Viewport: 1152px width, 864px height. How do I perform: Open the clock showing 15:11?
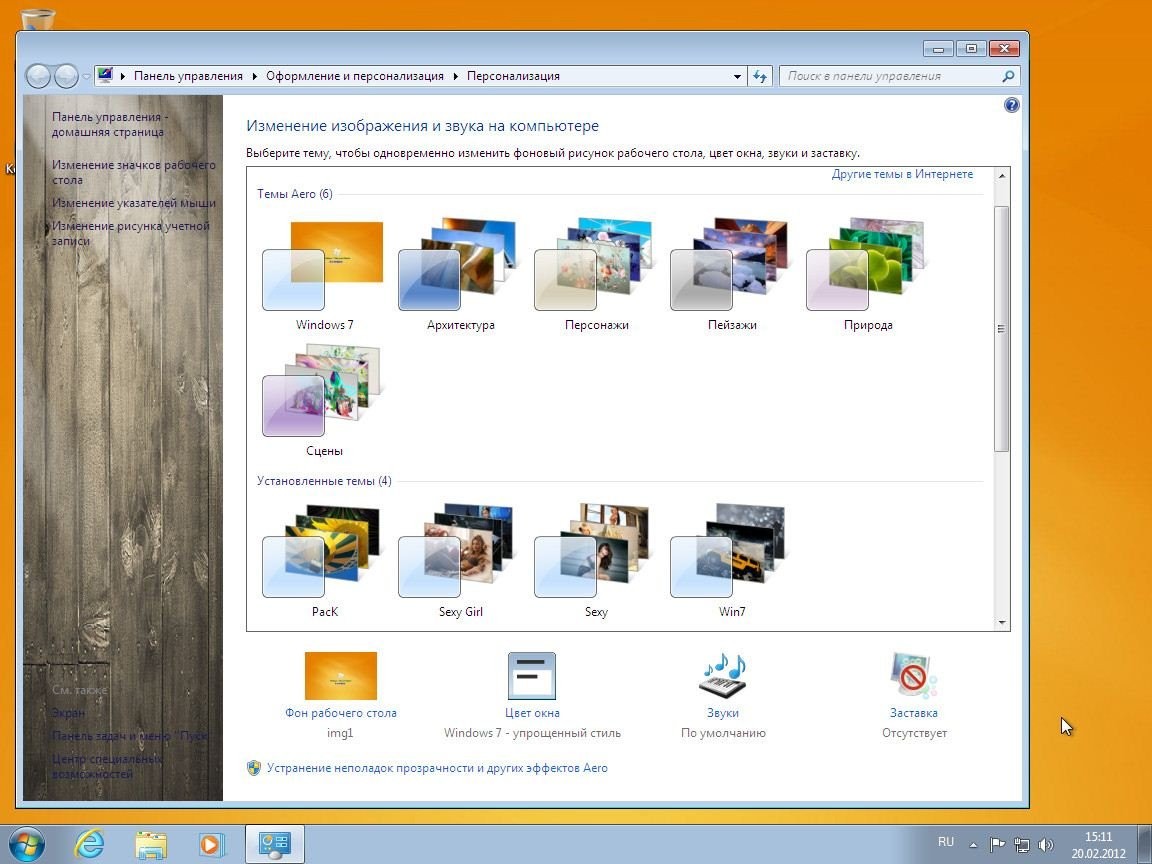point(1098,845)
